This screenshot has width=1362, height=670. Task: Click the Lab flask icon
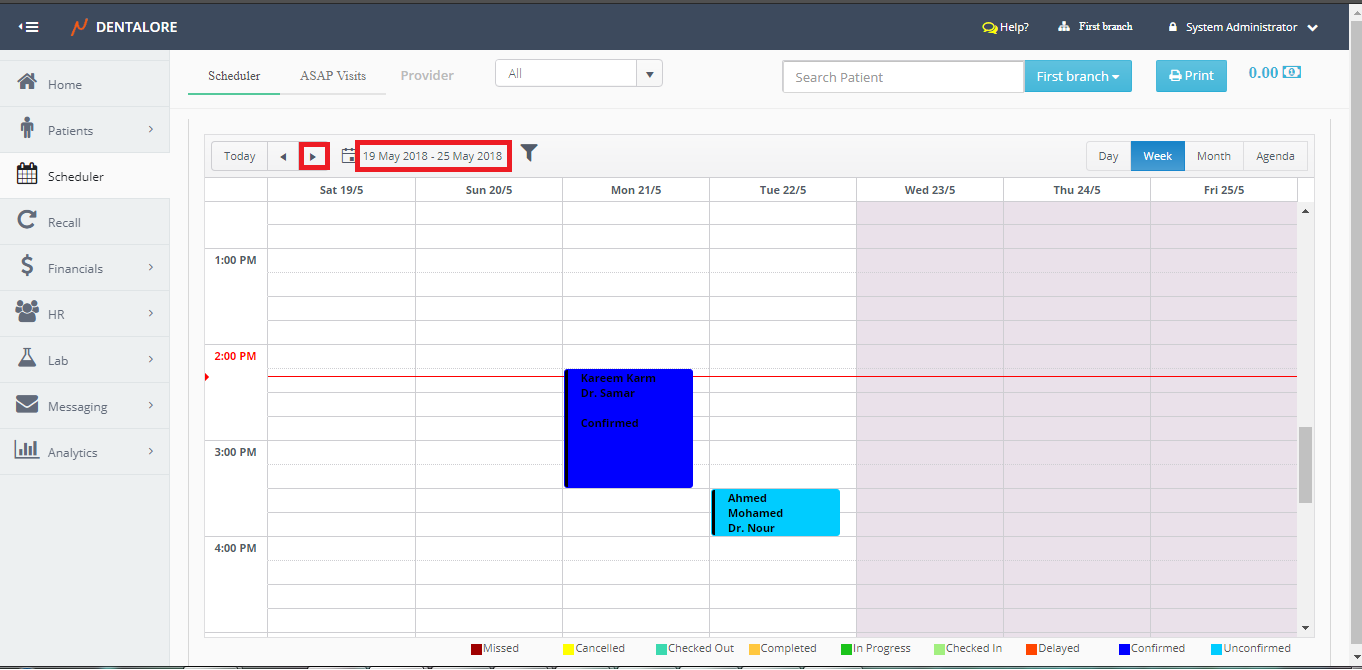pos(28,359)
